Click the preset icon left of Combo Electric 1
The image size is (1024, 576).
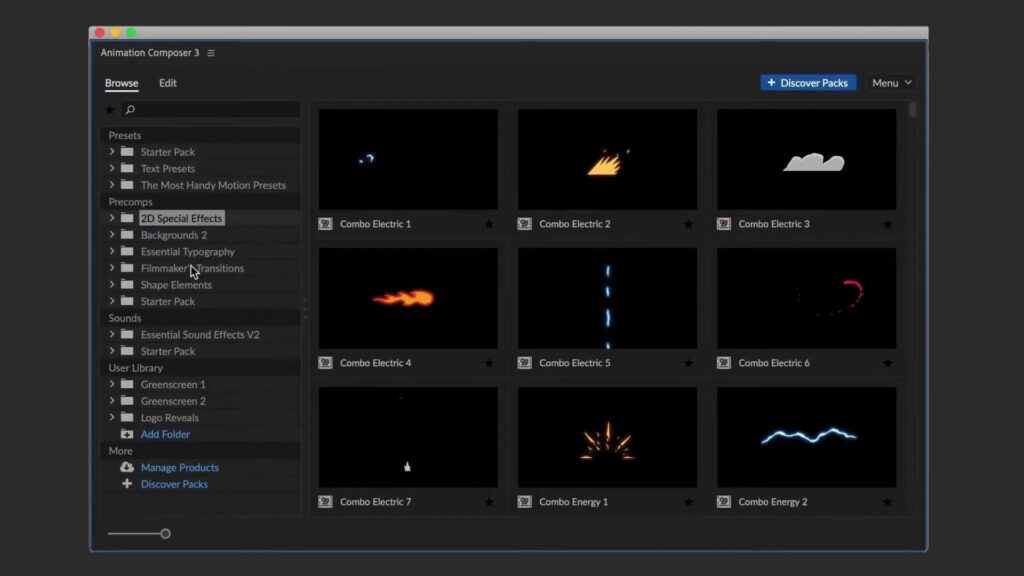325,224
